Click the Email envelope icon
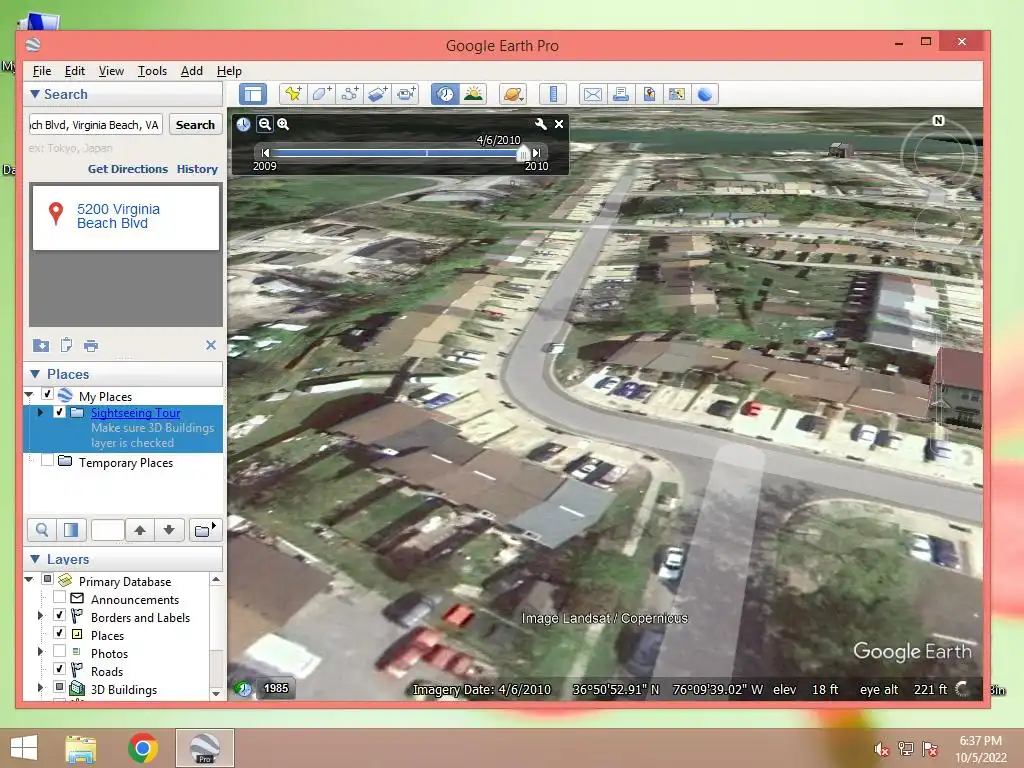Screen dimensions: 1024x768 click(592, 95)
